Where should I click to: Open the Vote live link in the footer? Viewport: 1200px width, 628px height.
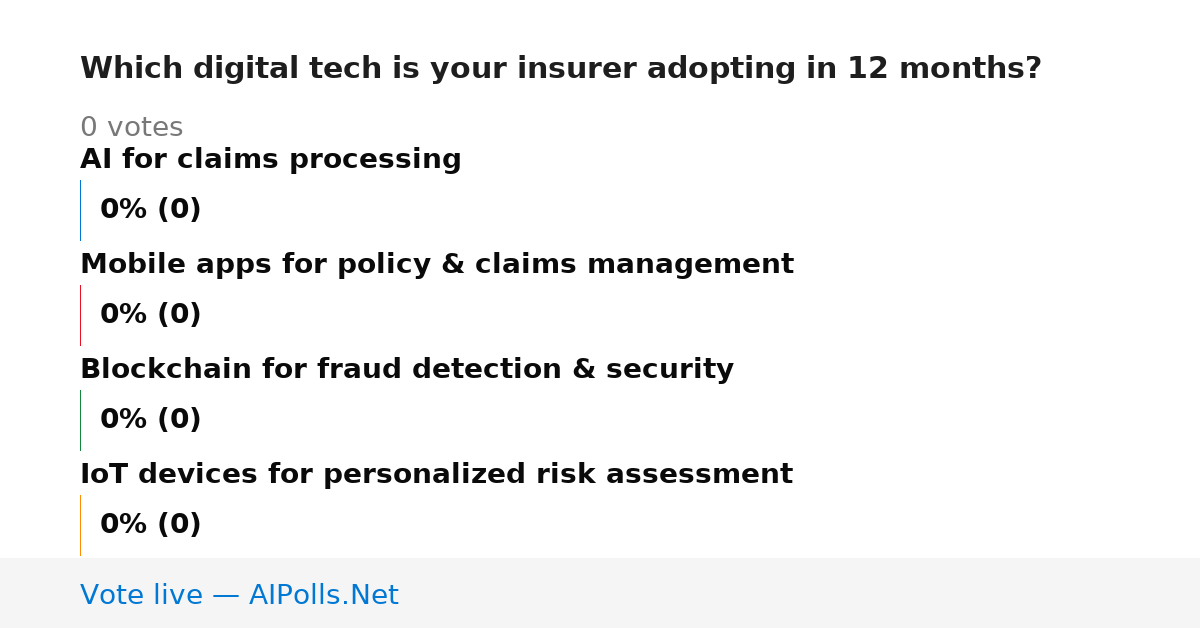coord(239,596)
